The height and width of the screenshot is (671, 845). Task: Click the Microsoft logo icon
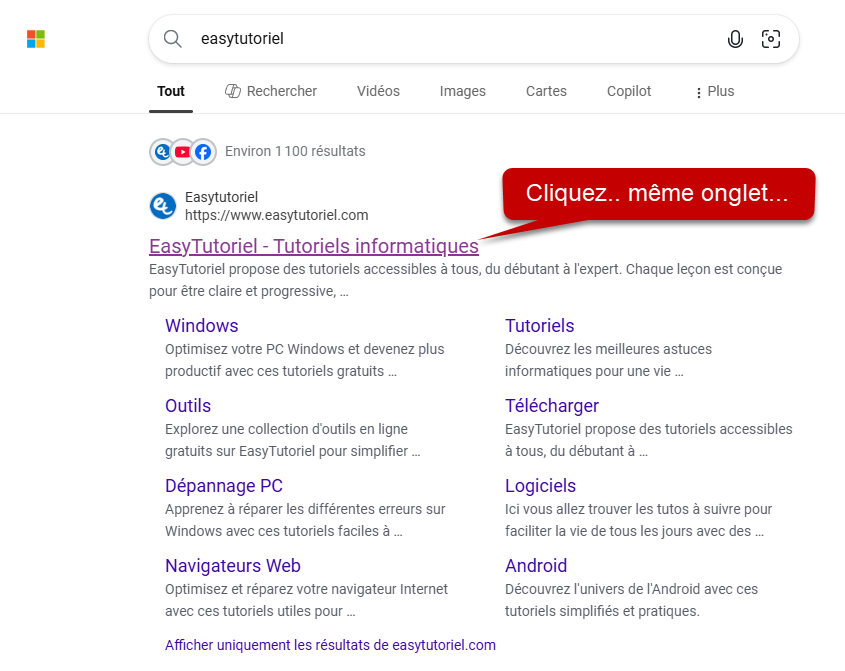[x=36, y=39]
